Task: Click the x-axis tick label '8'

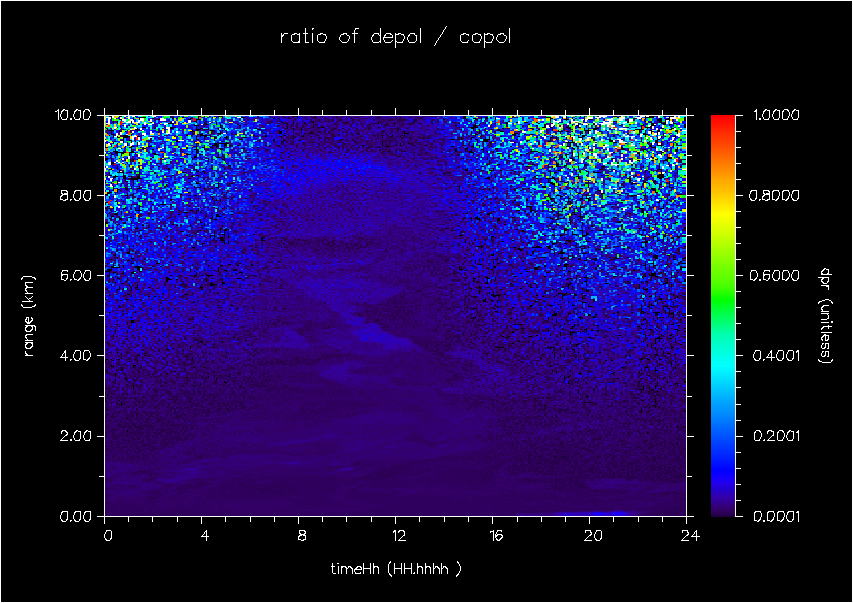Action: point(302,536)
